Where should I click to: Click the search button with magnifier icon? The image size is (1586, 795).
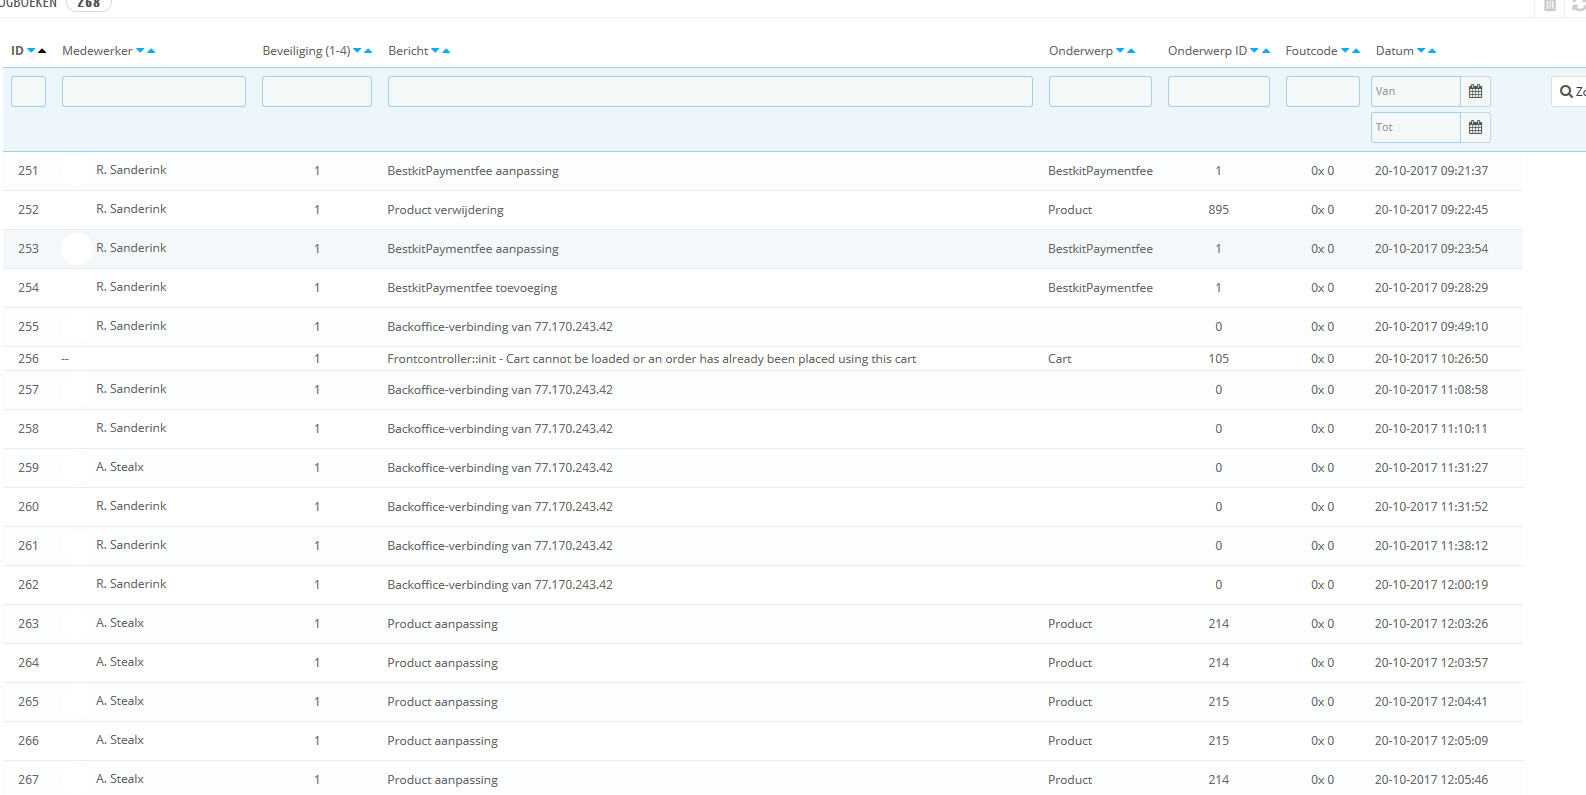(x=1569, y=92)
